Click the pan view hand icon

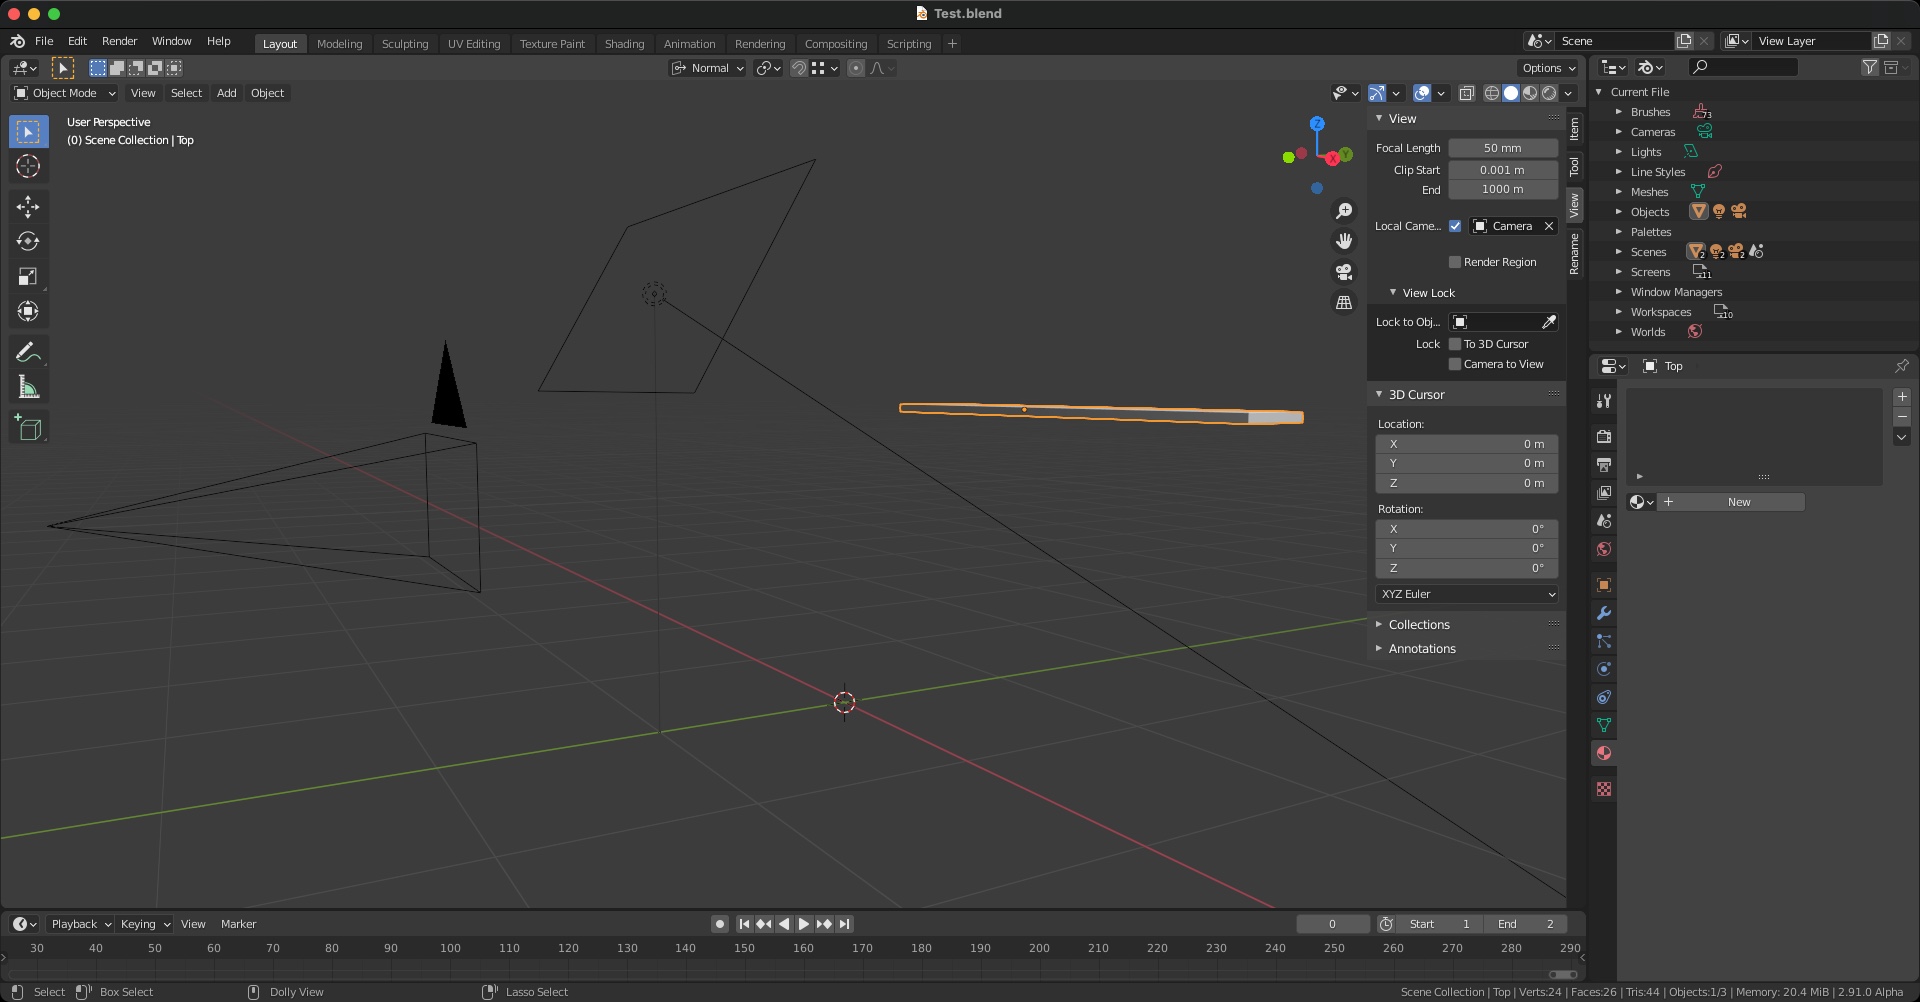click(1344, 241)
